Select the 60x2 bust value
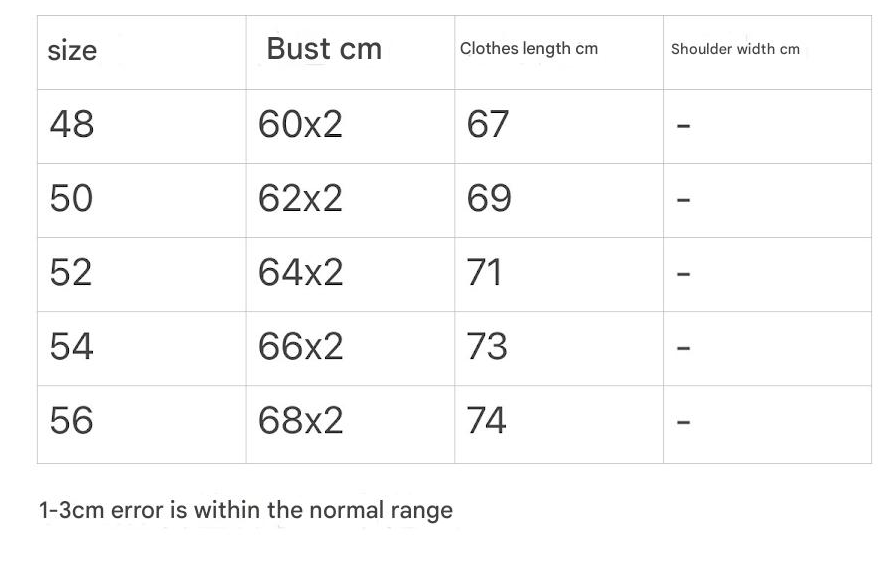This screenshot has height=562, width=890. coord(300,124)
